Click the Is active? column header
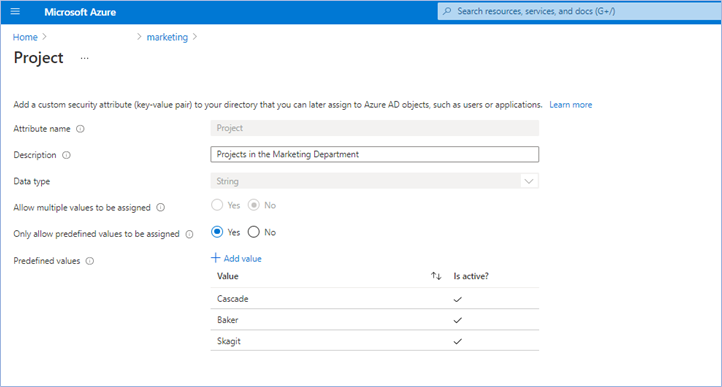The image size is (722, 387). pos(471,276)
